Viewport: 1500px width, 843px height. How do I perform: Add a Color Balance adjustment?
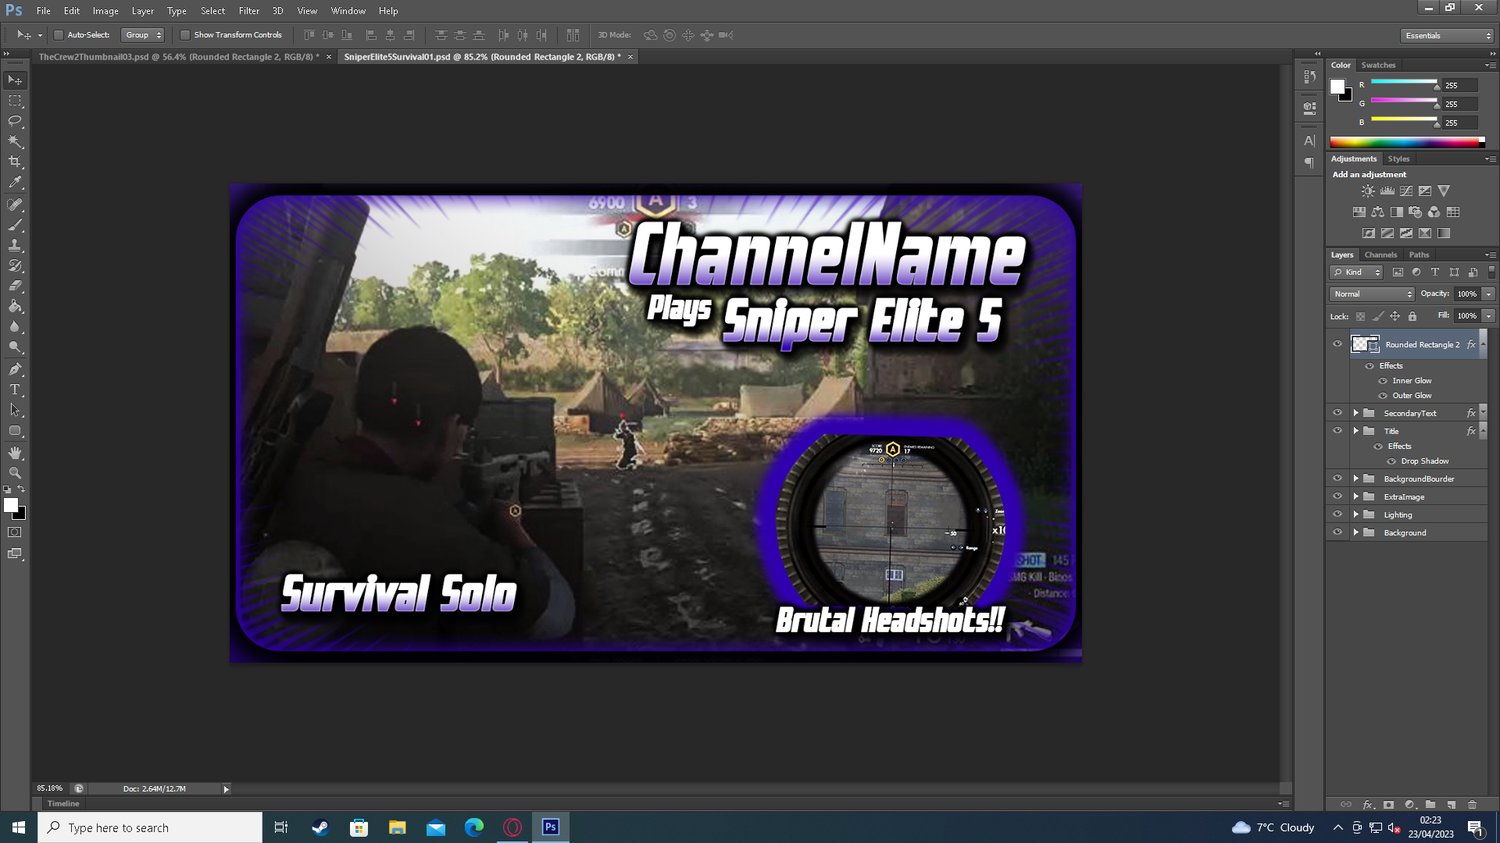tap(1378, 212)
